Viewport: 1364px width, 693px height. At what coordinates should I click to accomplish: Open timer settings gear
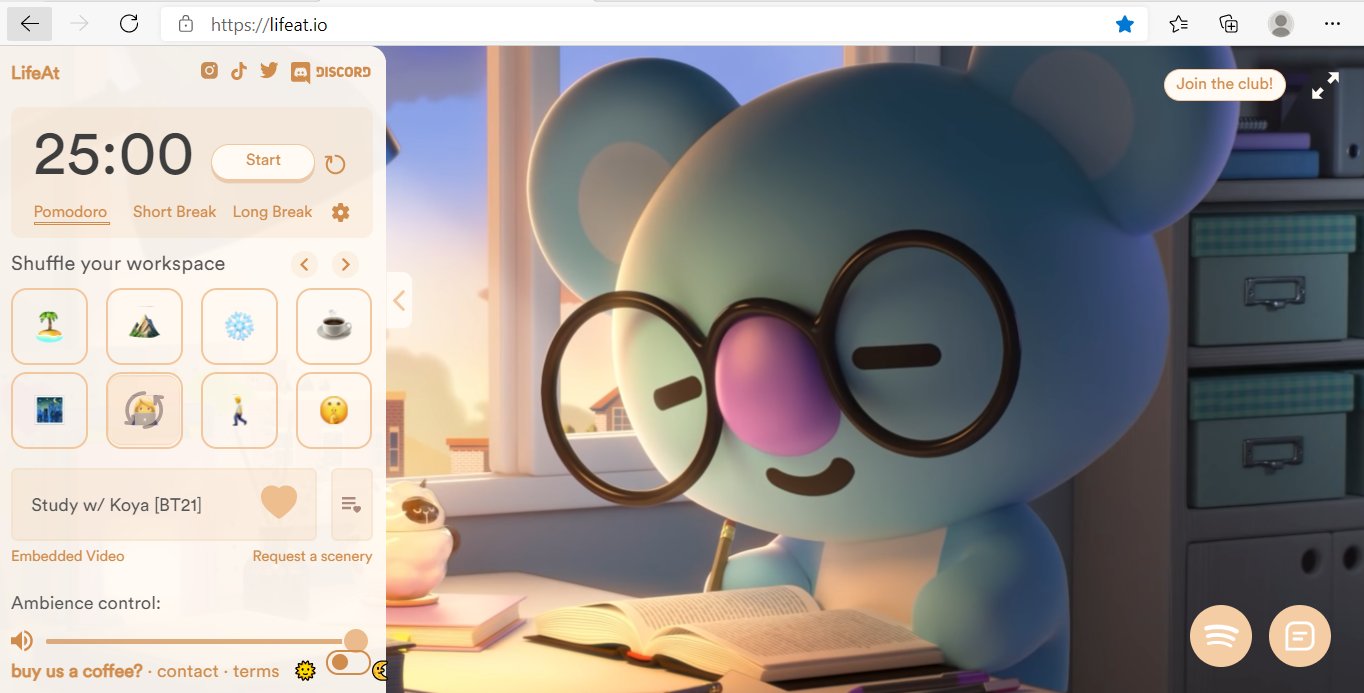pos(340,212)
